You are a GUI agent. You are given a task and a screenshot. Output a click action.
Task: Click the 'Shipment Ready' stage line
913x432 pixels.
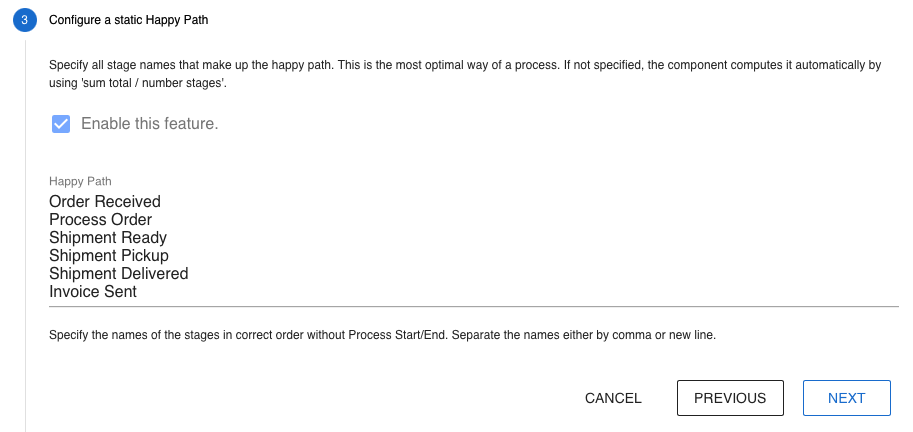(108, 238)
